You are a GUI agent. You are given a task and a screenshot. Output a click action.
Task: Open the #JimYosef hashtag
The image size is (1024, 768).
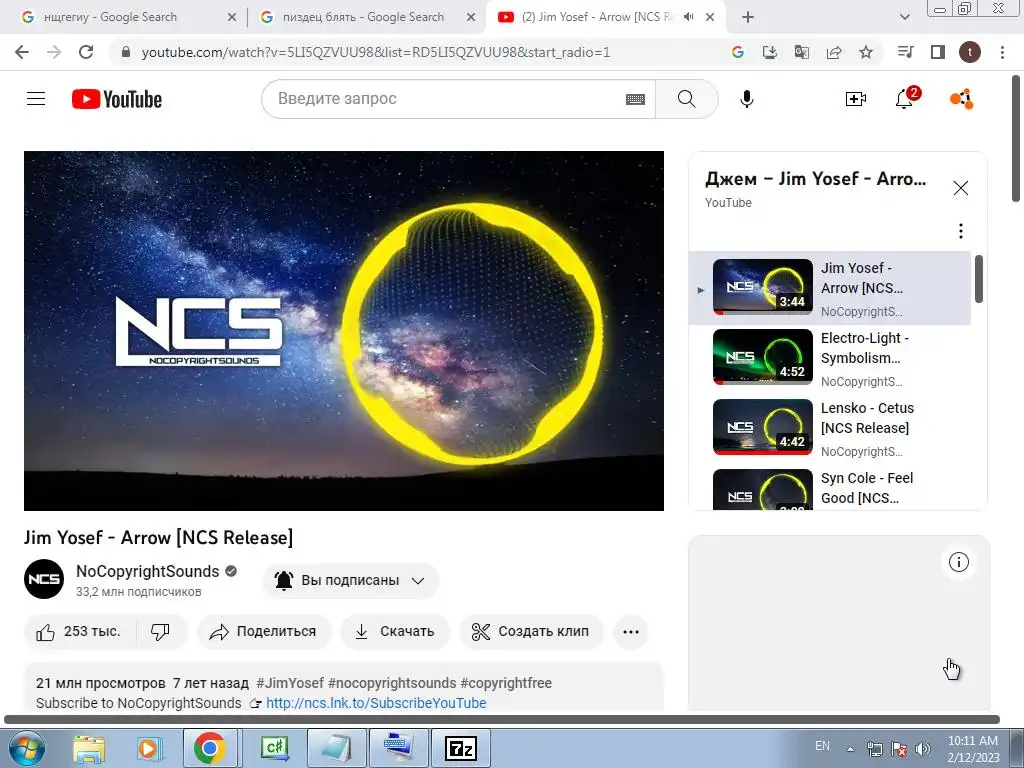(x=290, y=683)
